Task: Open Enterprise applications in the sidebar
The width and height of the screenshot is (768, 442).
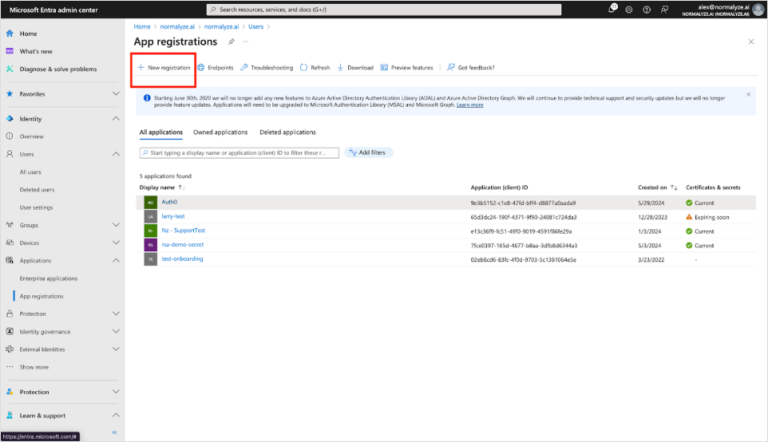Action: pos(48,278)
